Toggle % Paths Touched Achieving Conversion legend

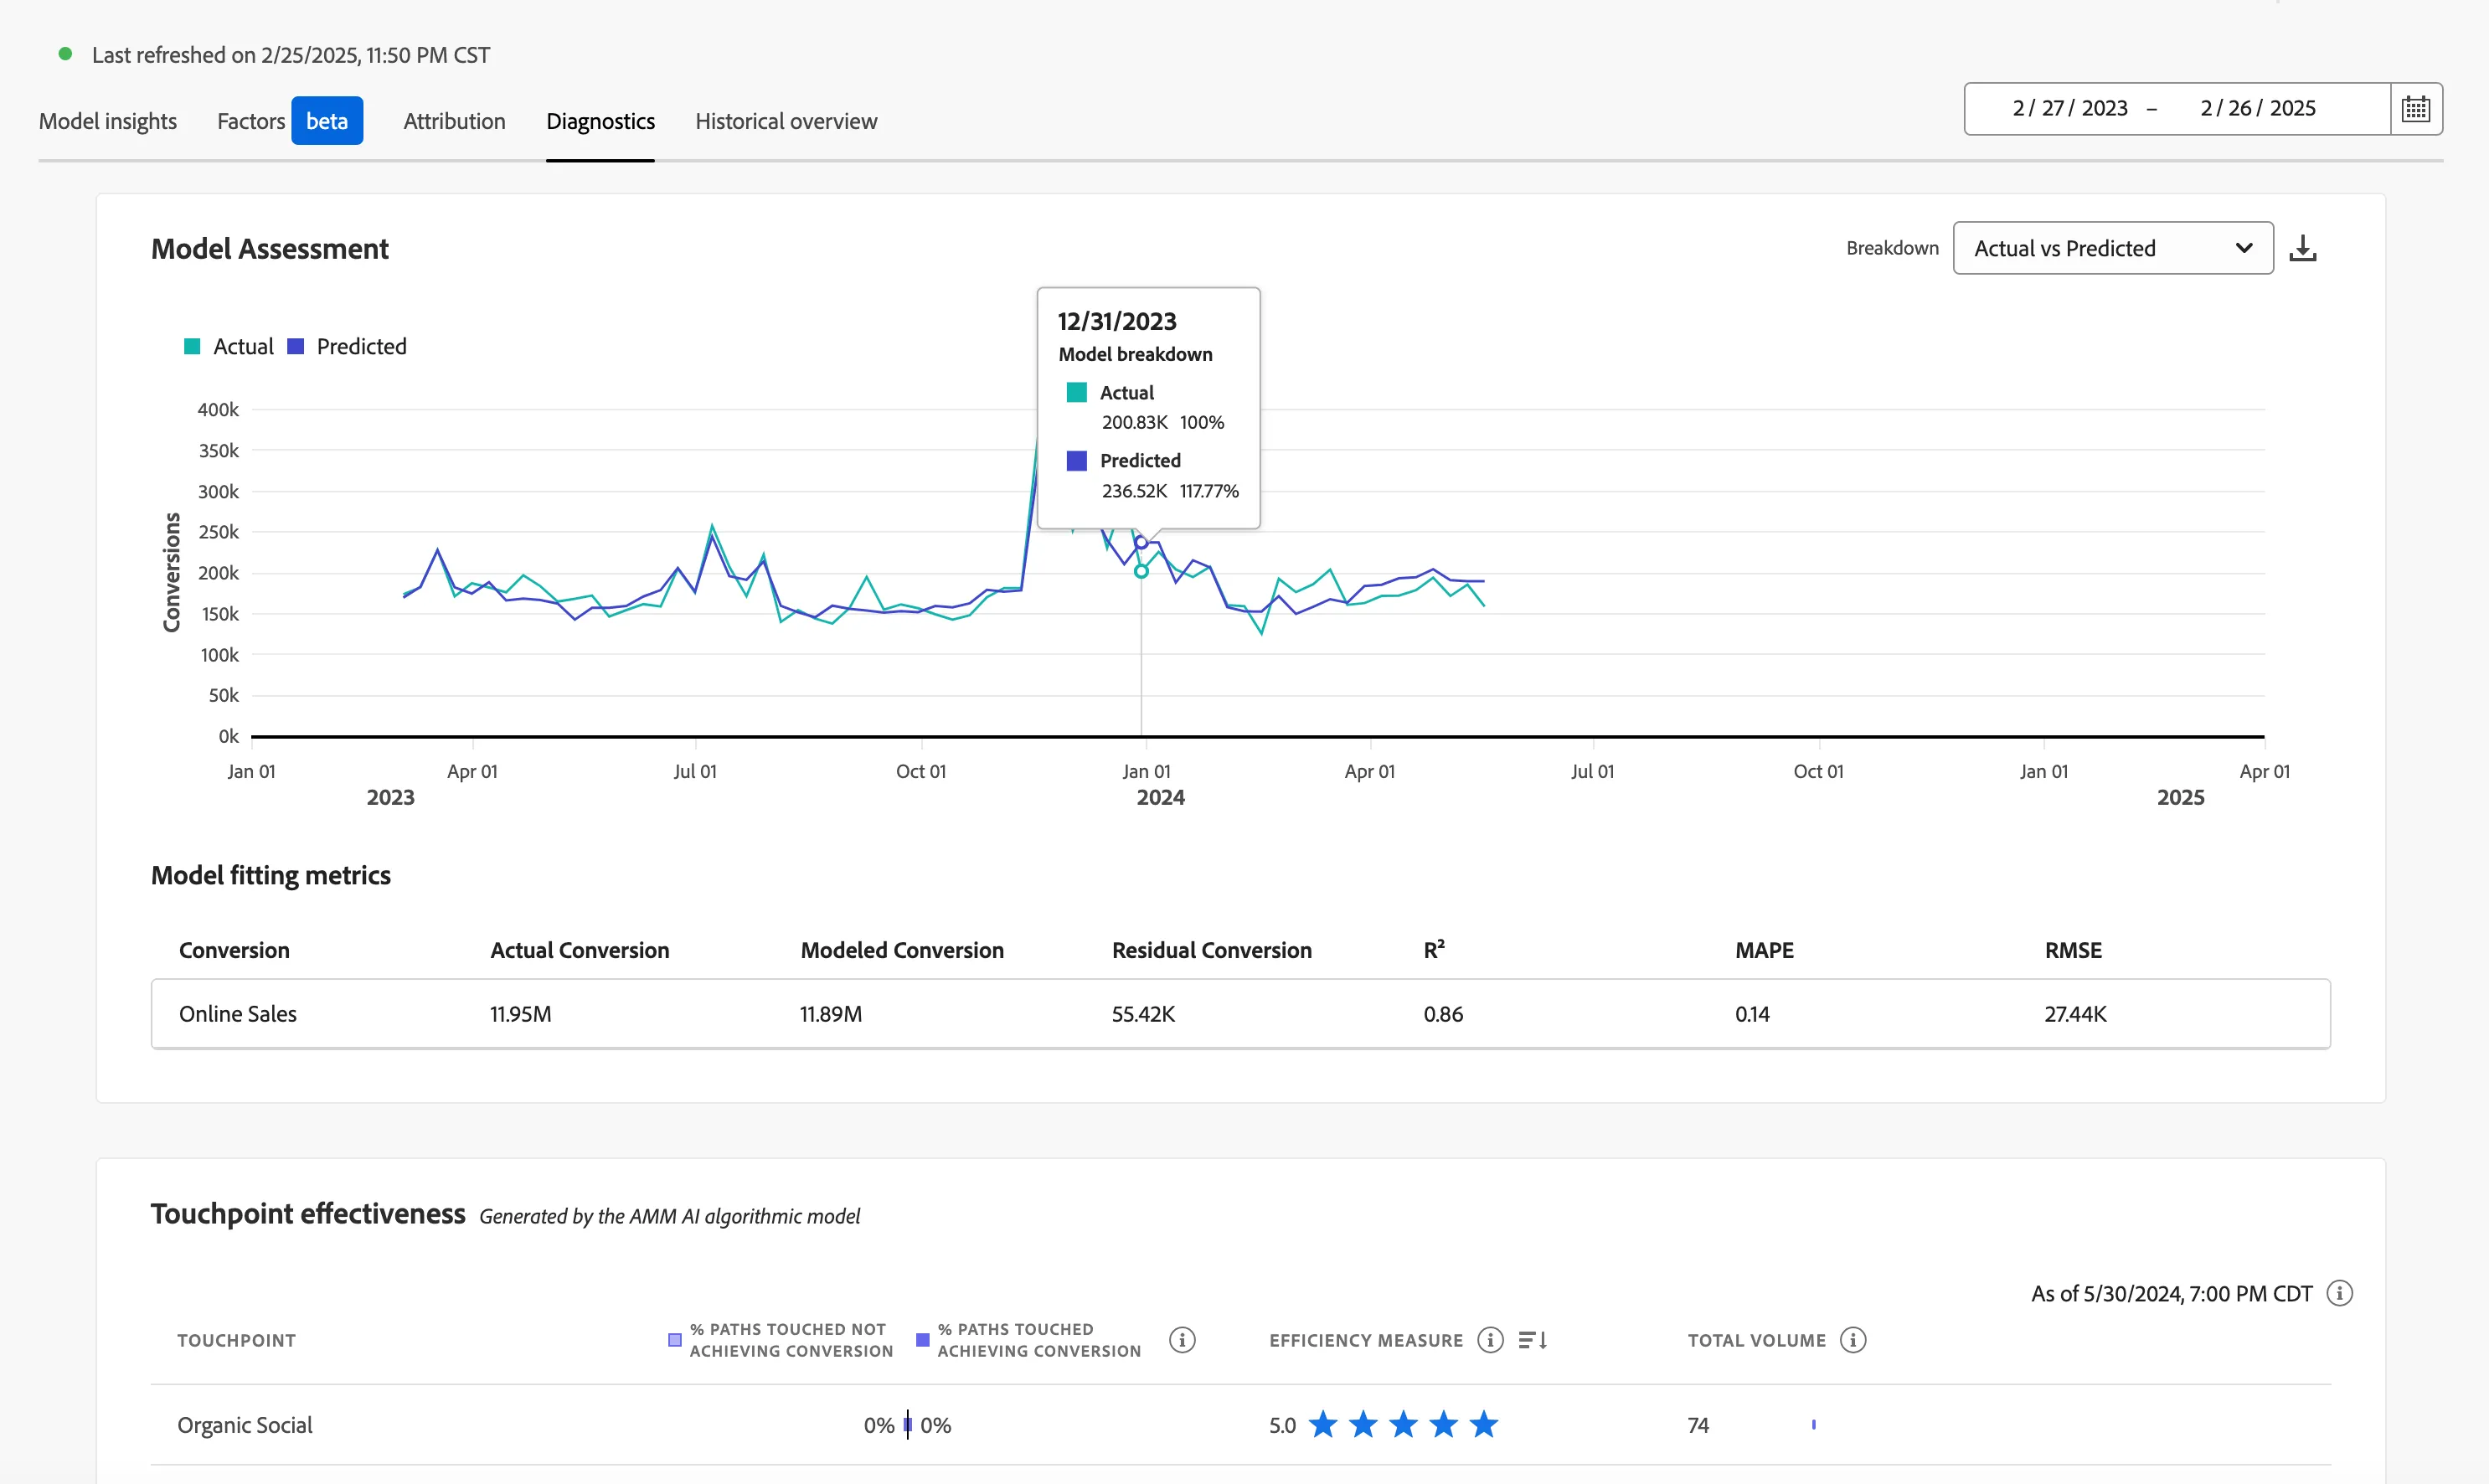point(1028,1340)
